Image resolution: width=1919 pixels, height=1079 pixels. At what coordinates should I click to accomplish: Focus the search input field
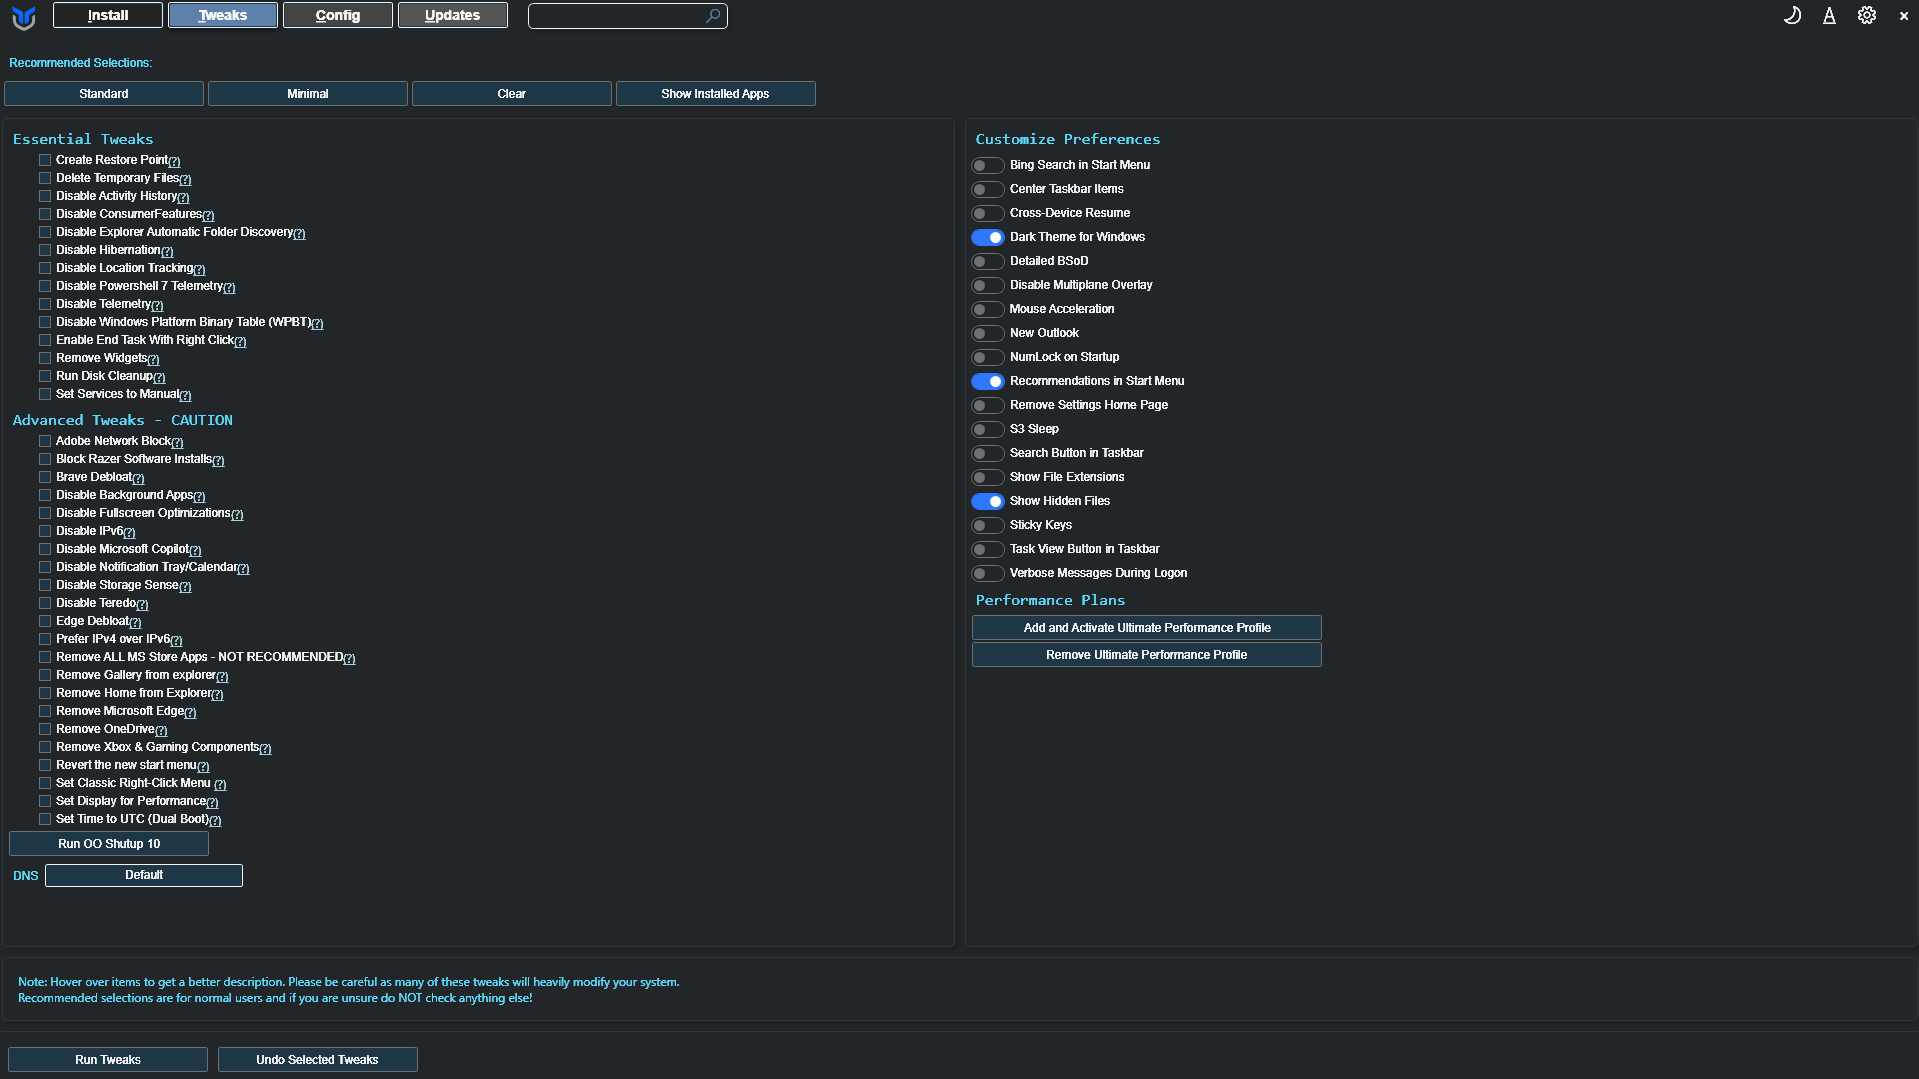pos(628,16)
